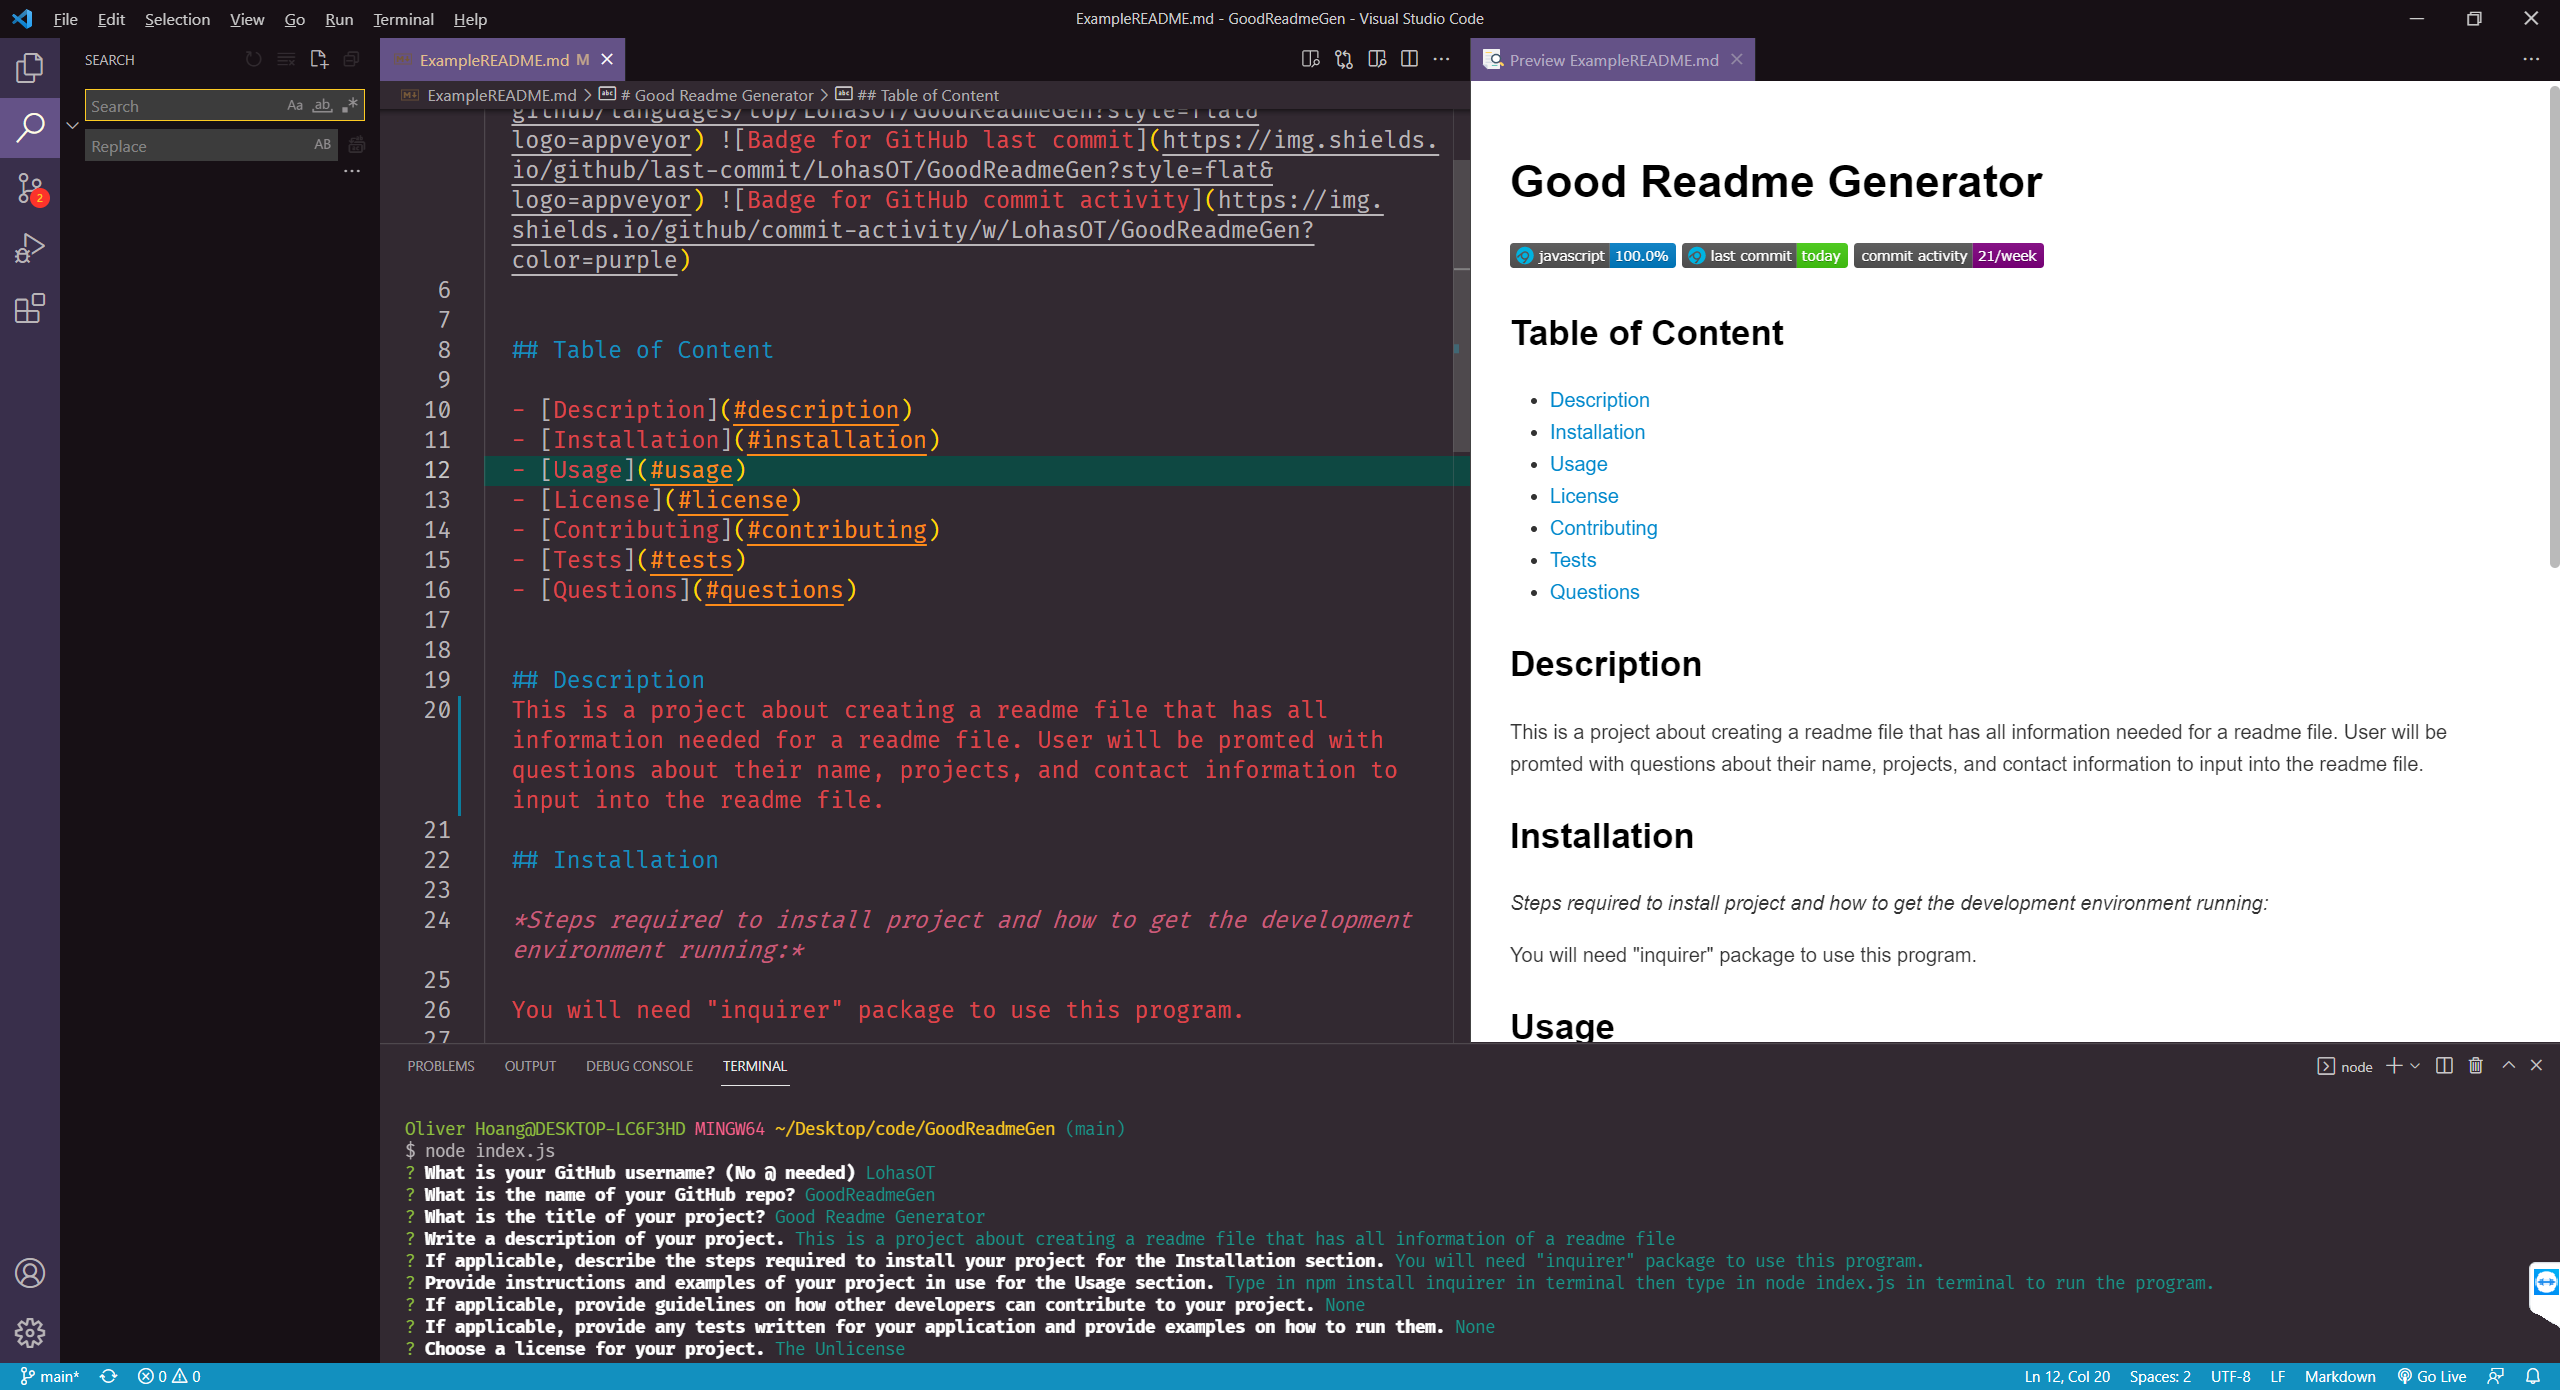Open the Terminal menu in the menu bar
Viewport: 2560px width, 1390px height.
coord(403,19)
